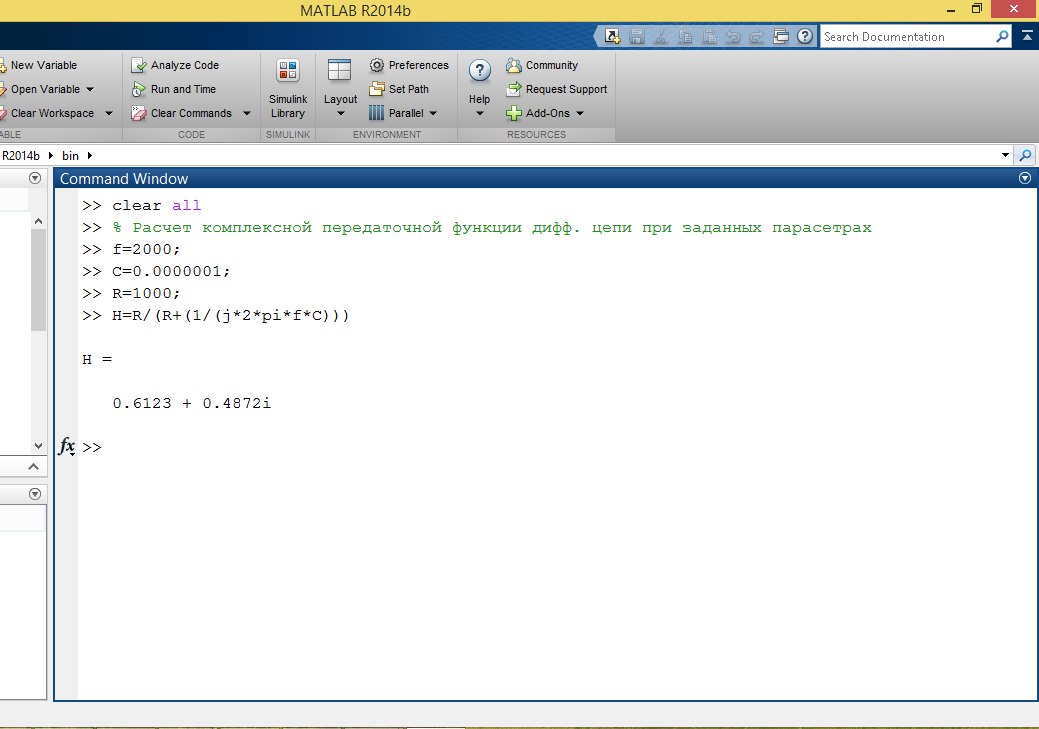This screenshot has height=729, width=1039.
Task: Click the magnifier icon in Search Documentation
Action: (1002, 36)
